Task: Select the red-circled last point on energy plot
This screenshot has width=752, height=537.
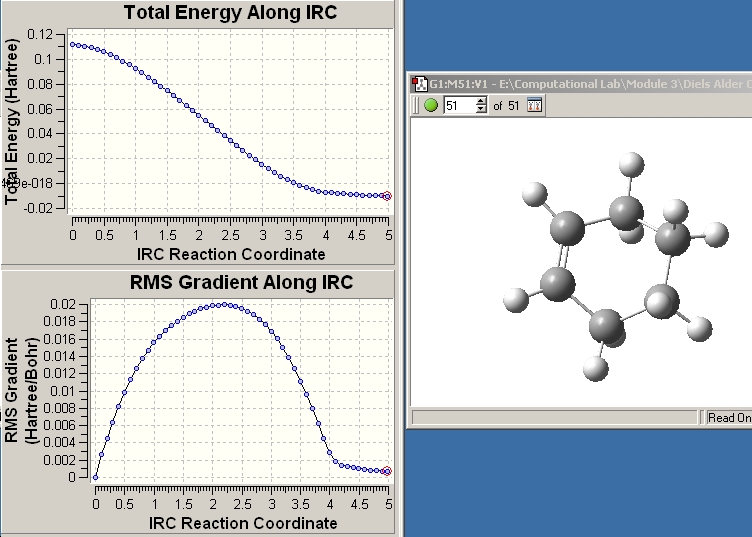Action: 387,196
